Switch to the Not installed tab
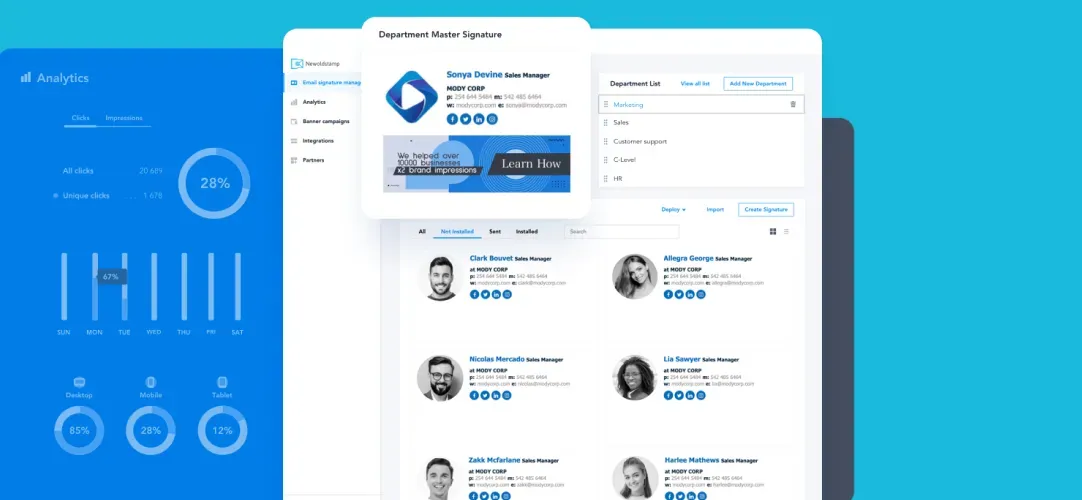 point(457,232)
